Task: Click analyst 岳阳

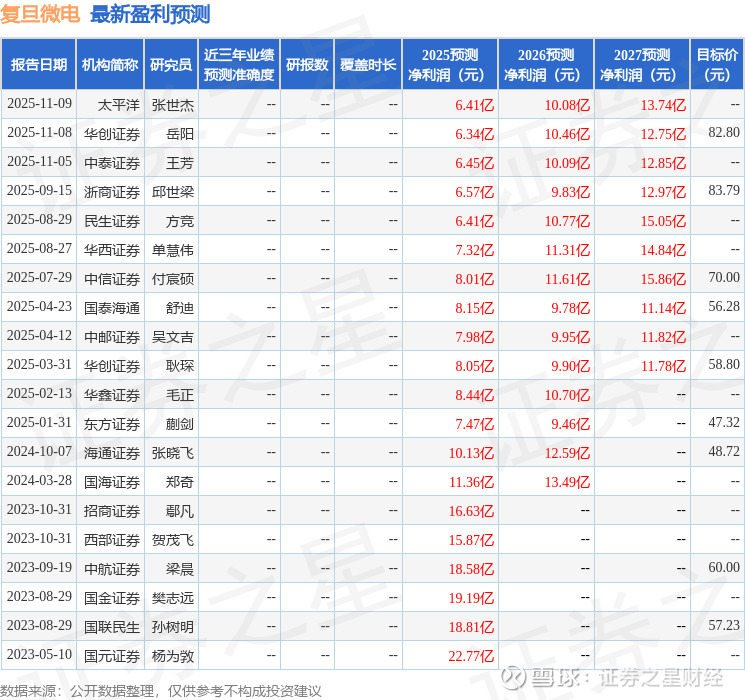Action: [x=180, y=134]
